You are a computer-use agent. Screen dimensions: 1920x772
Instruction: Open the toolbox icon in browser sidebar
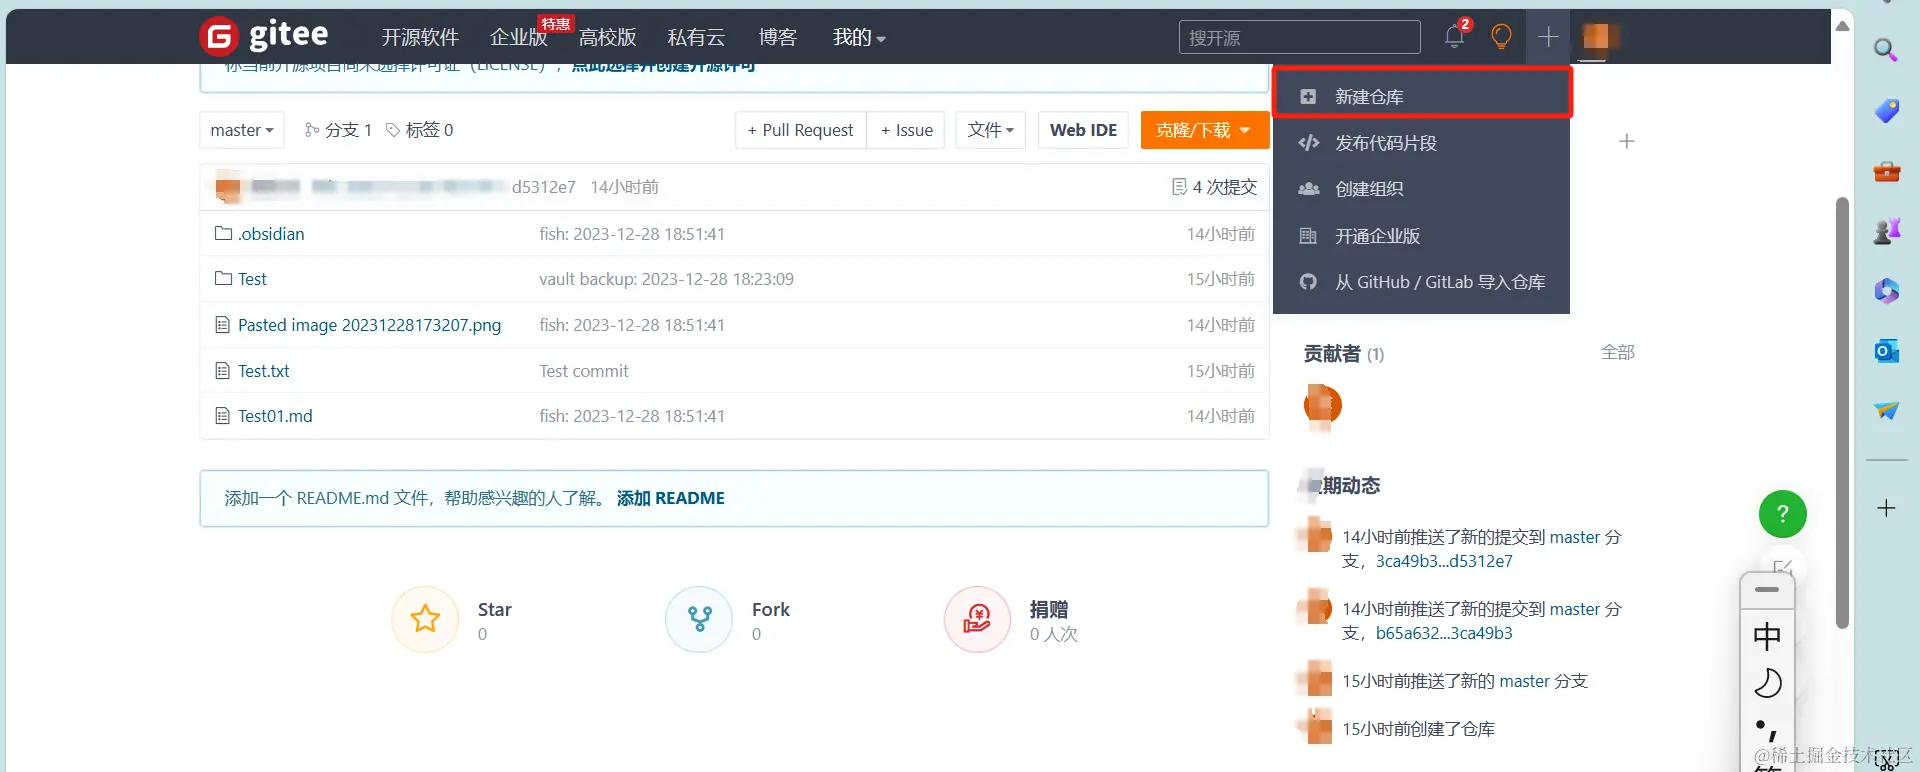(x=1886, y=171)
